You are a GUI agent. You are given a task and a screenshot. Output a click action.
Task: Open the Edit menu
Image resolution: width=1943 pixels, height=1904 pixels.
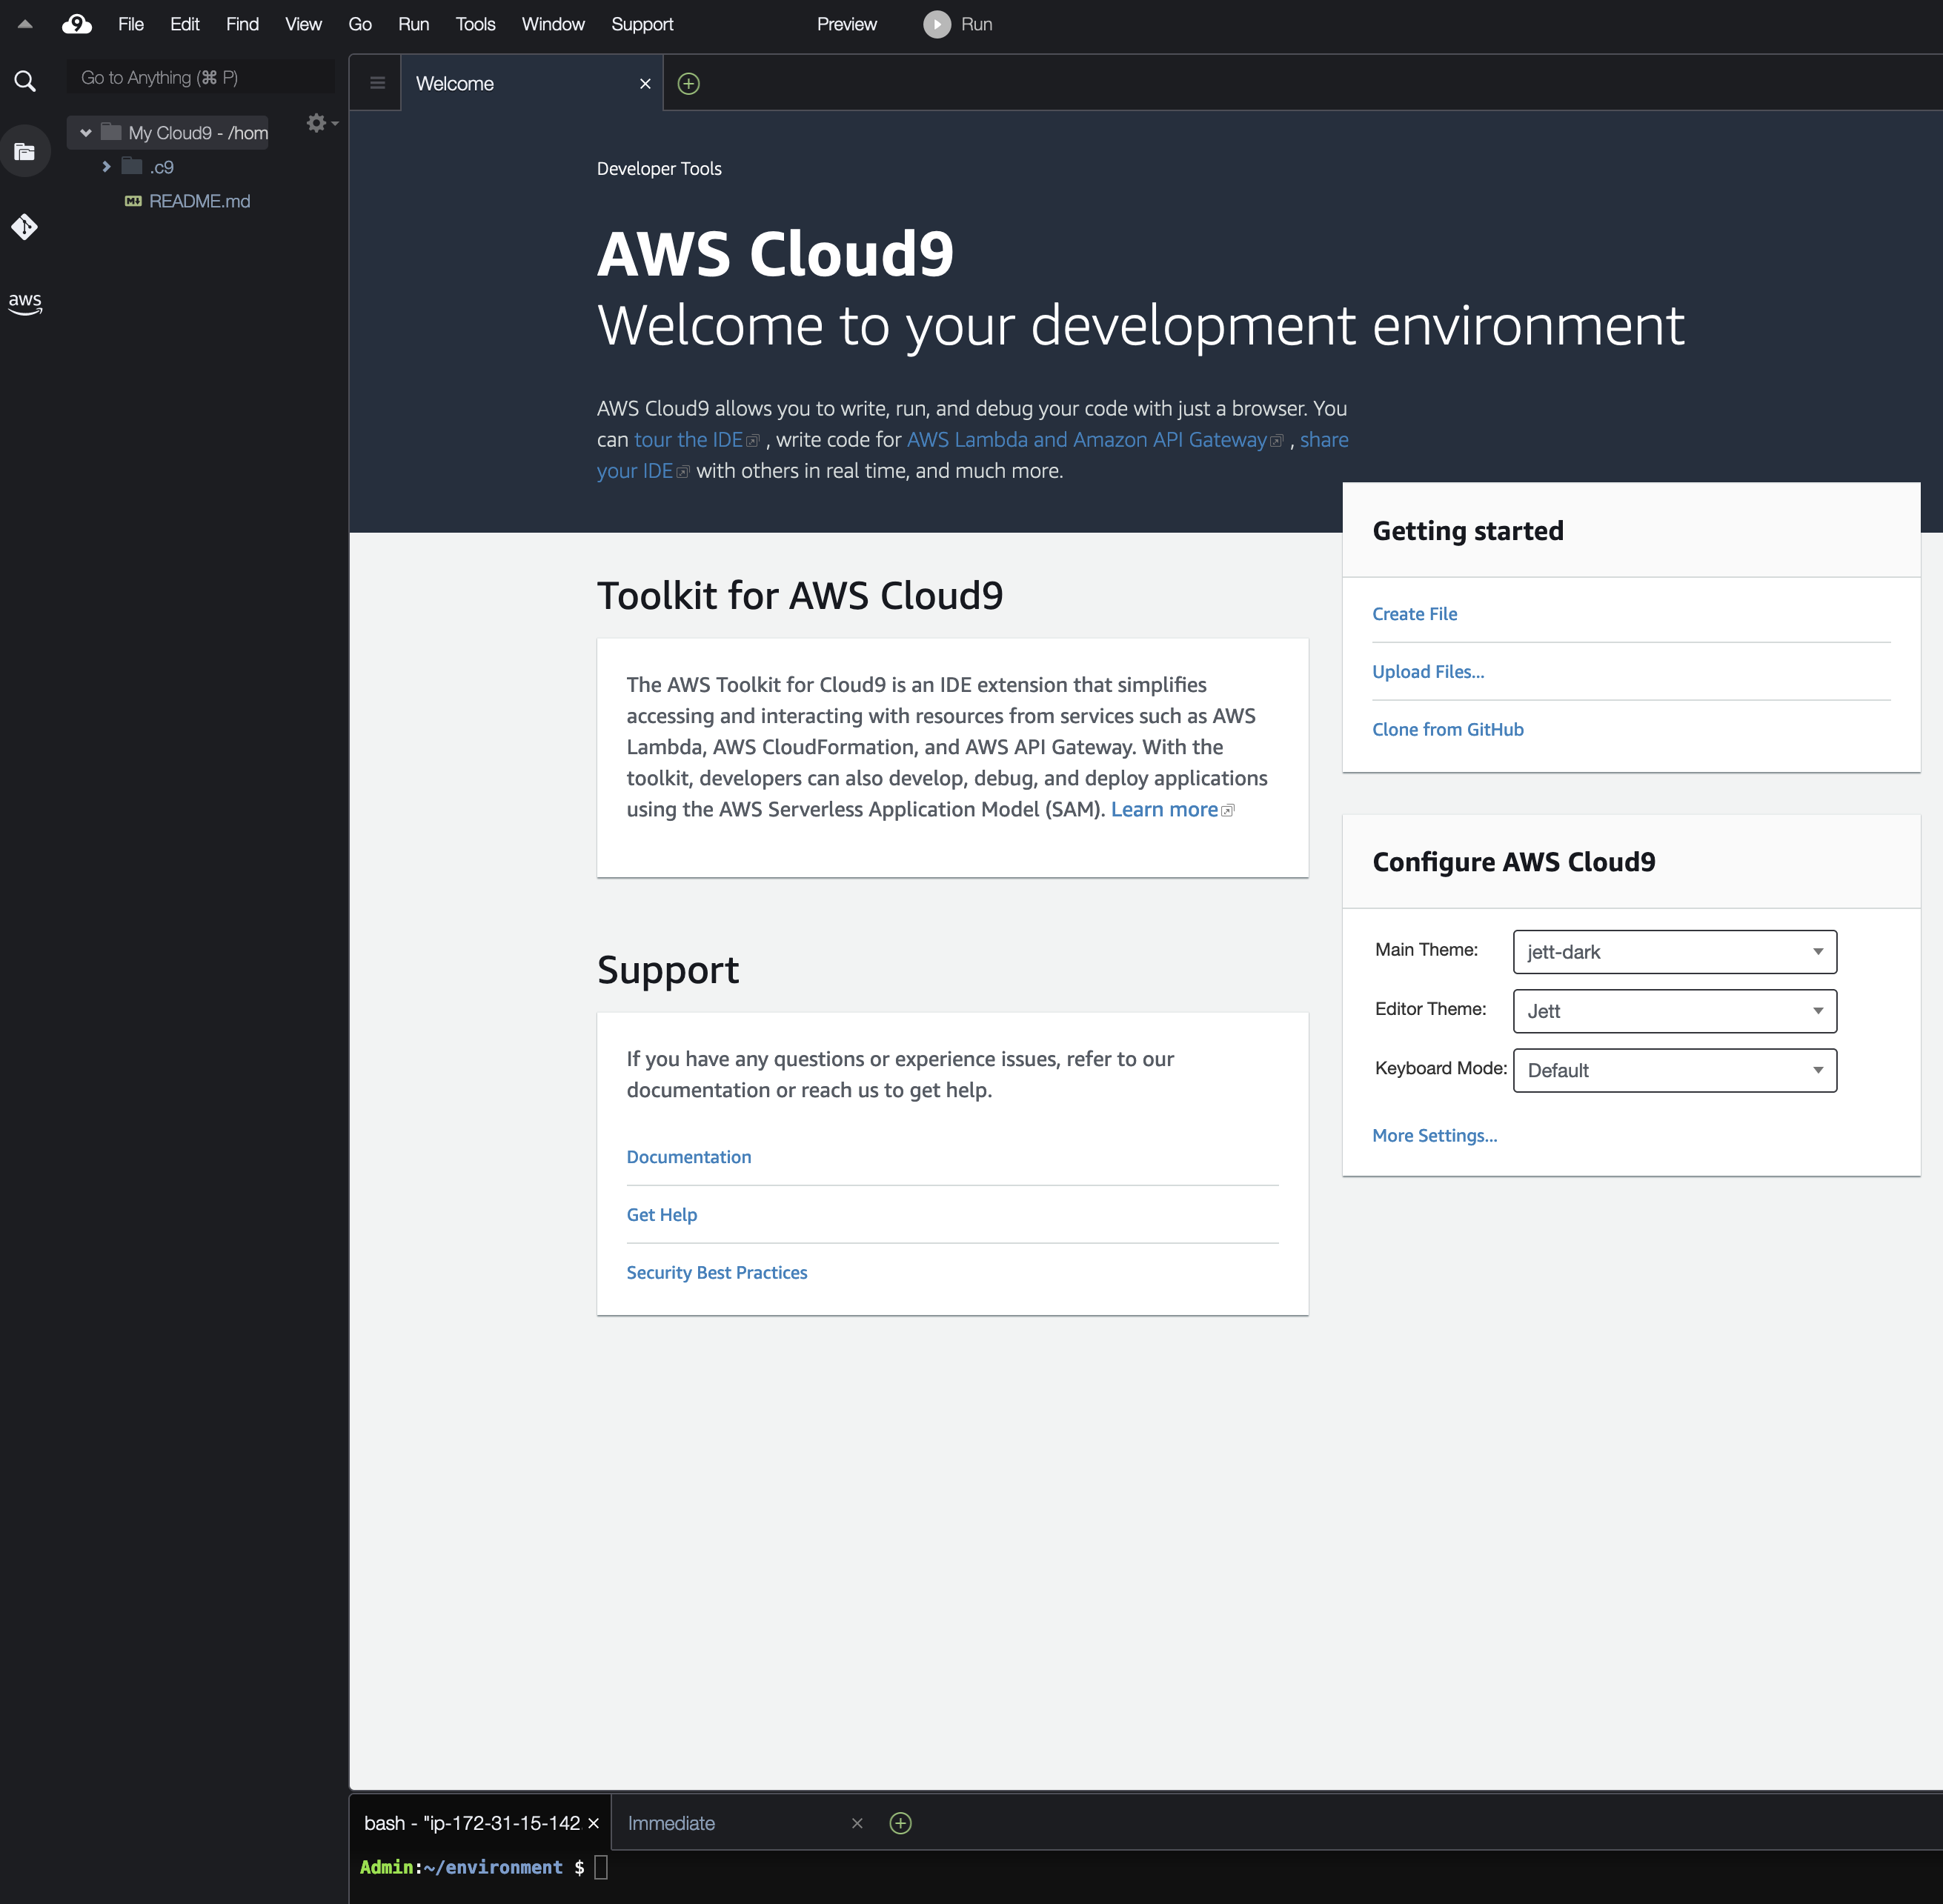coord(185,24)
